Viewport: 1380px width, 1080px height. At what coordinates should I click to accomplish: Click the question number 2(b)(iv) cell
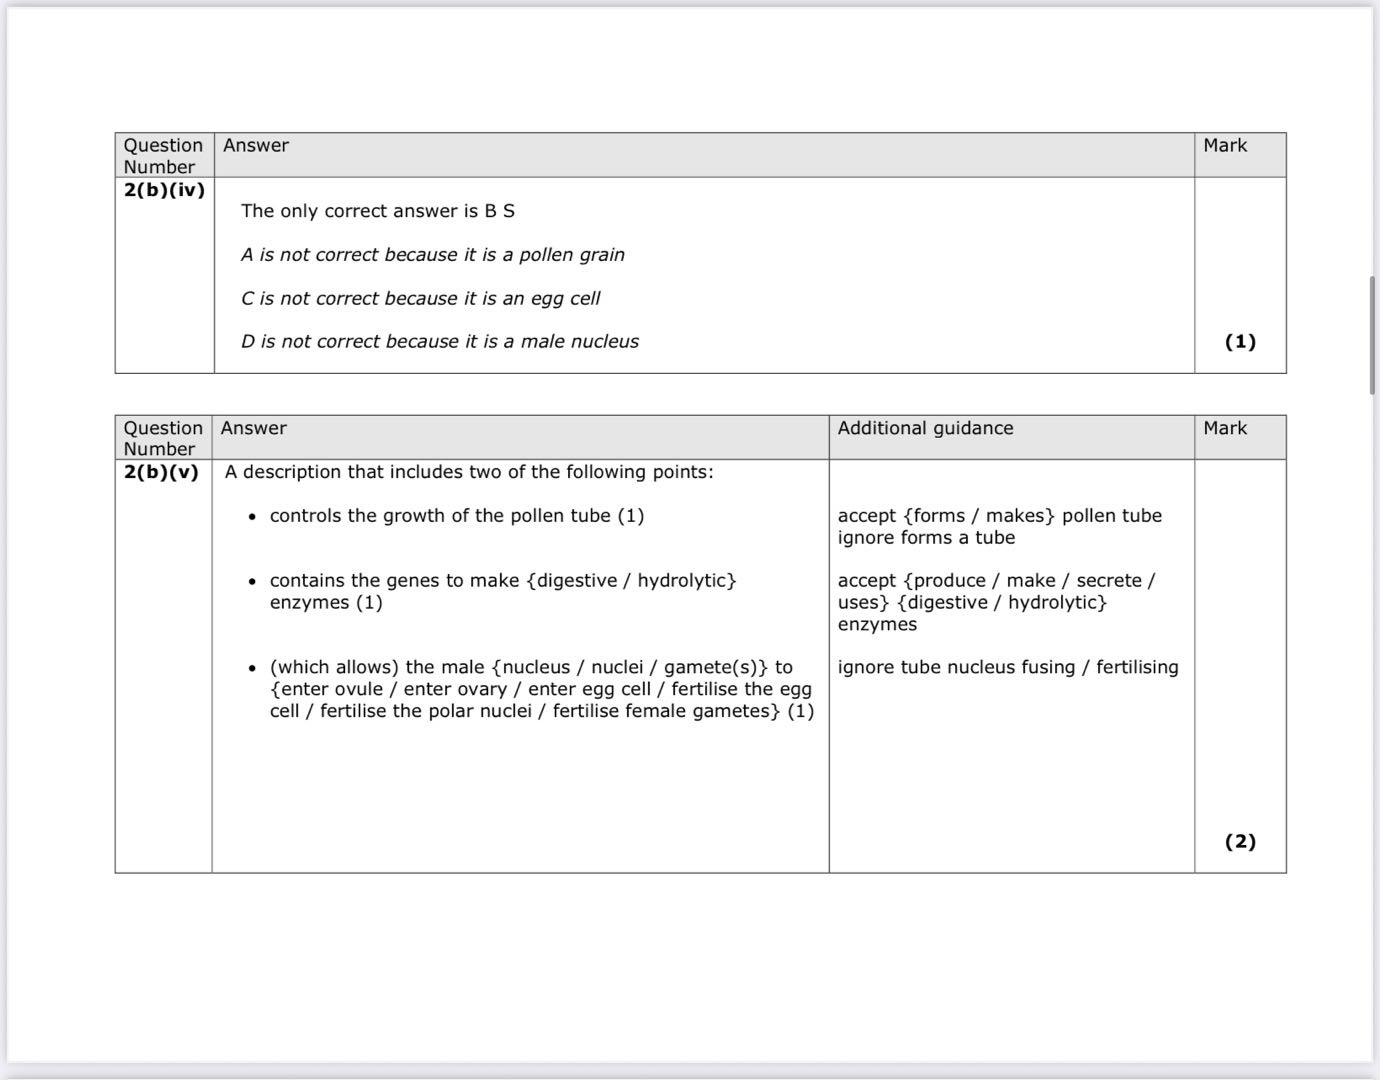(164, 190)
